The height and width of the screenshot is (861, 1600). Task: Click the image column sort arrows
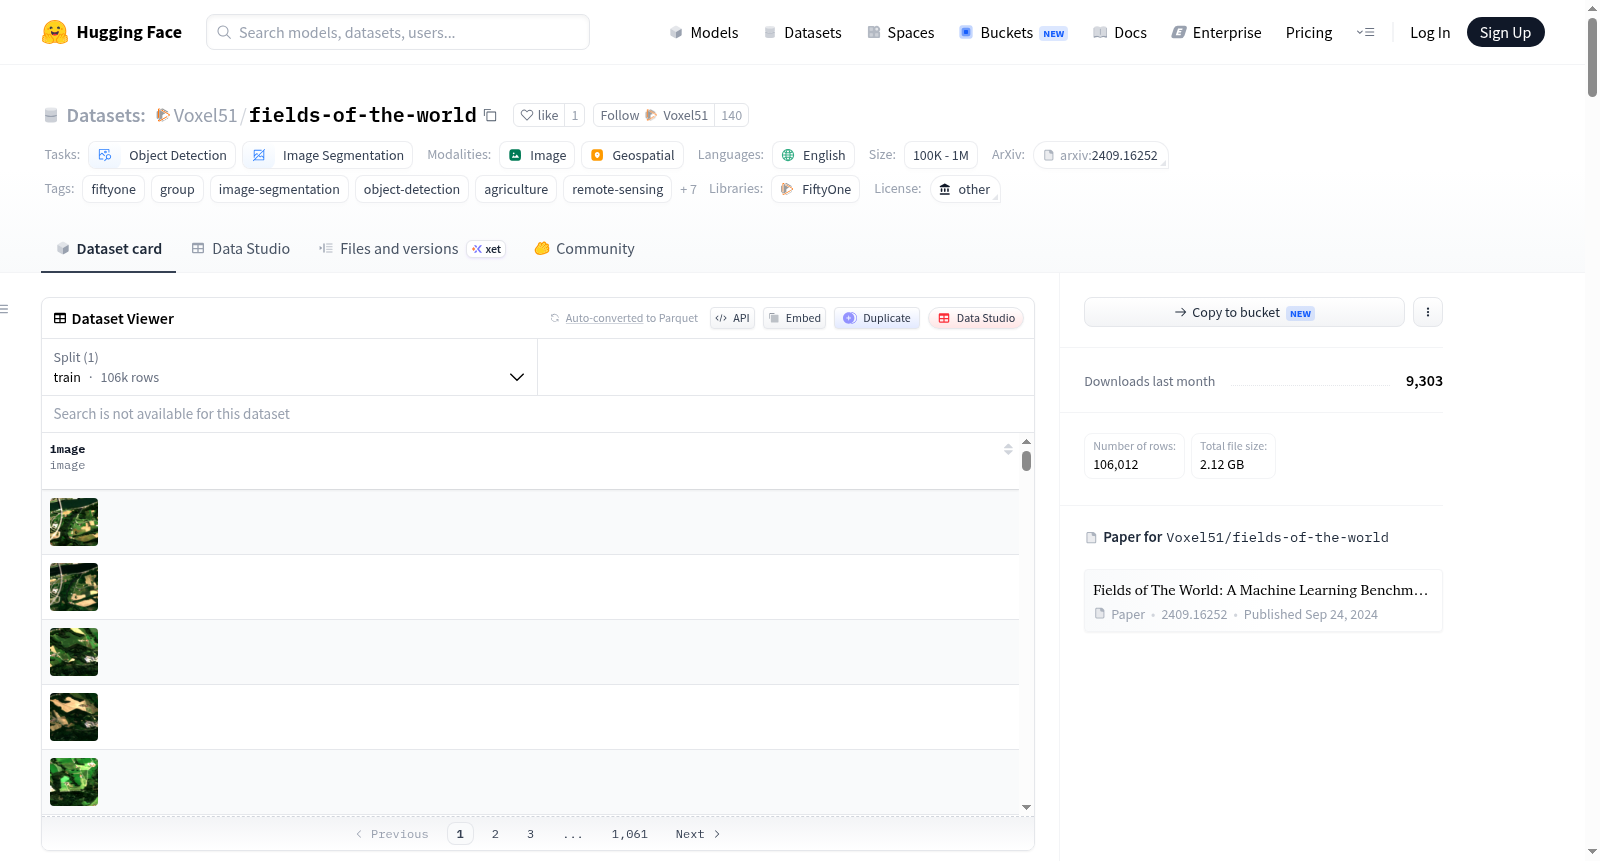tap(1008, 449)
